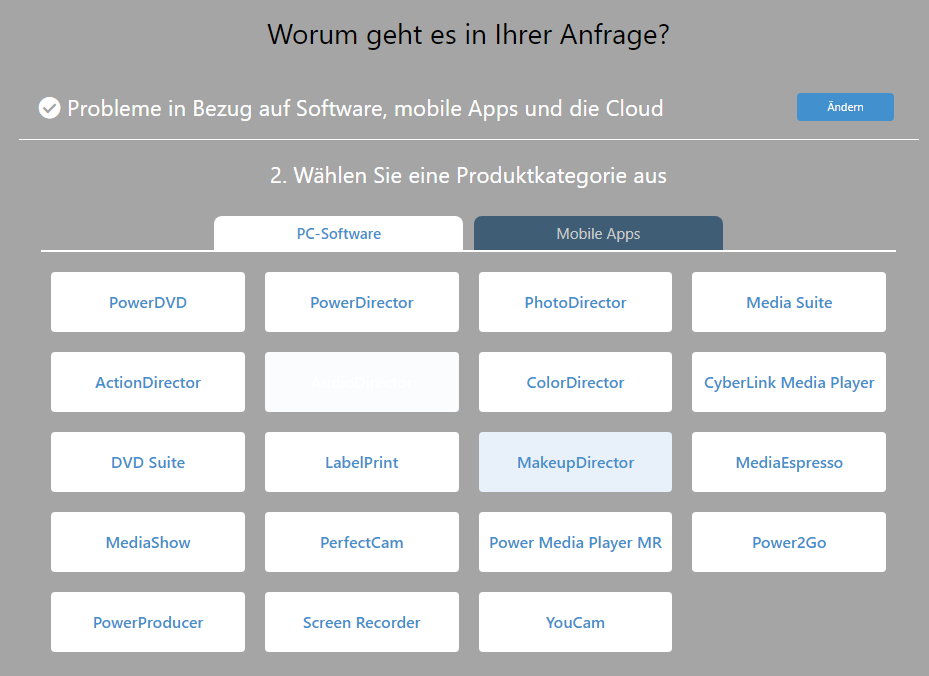Choose PowerDirector from the product list
Screen dimensions: 929x676
click(362, 302)
